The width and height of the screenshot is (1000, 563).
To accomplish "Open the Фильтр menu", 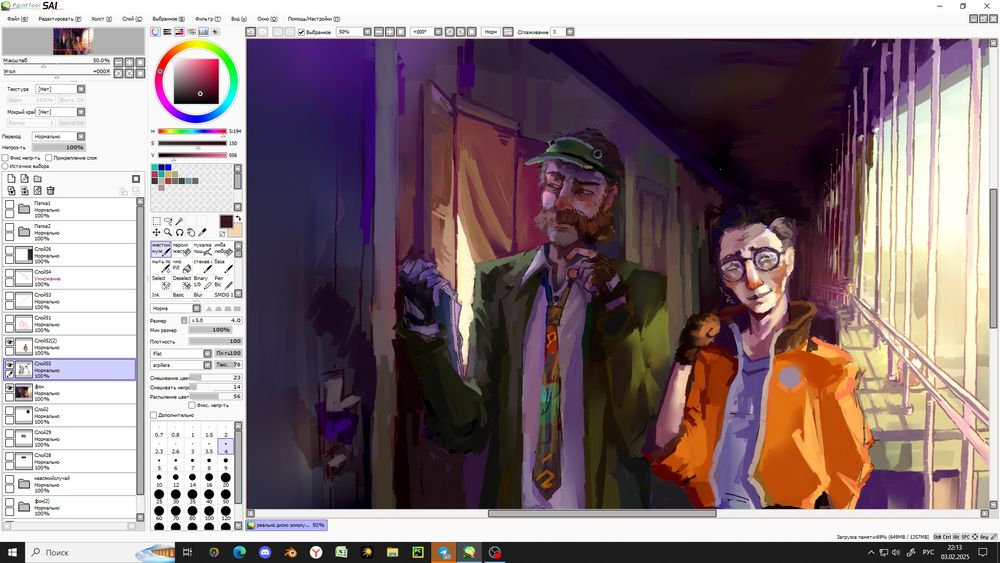I will (207, 19).
